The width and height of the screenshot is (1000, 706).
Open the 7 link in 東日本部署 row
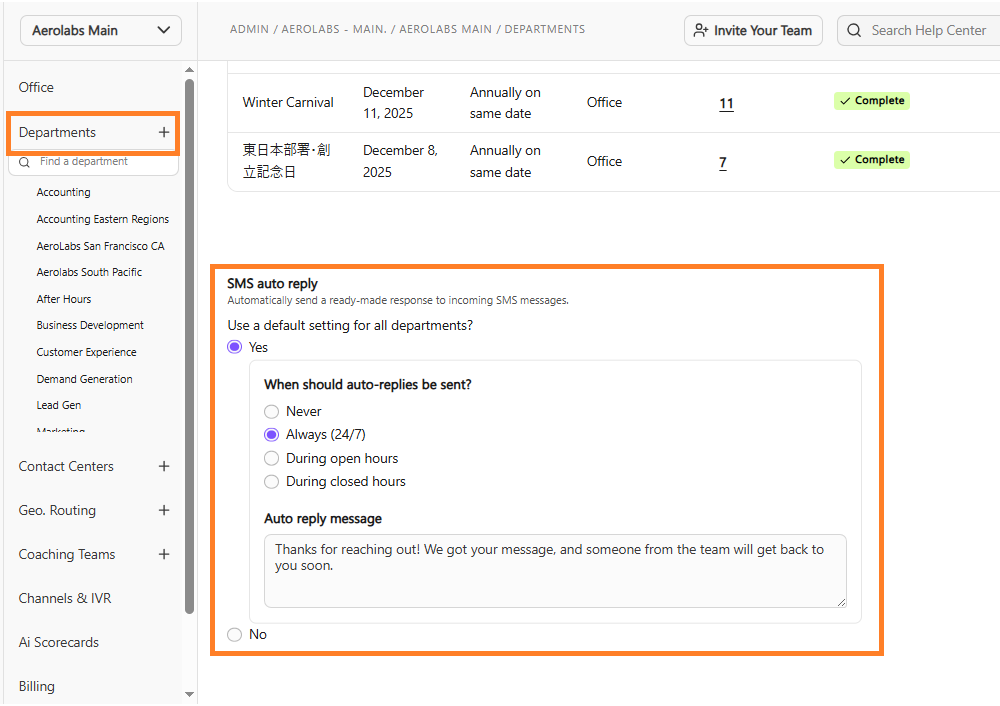click(723, 163)
